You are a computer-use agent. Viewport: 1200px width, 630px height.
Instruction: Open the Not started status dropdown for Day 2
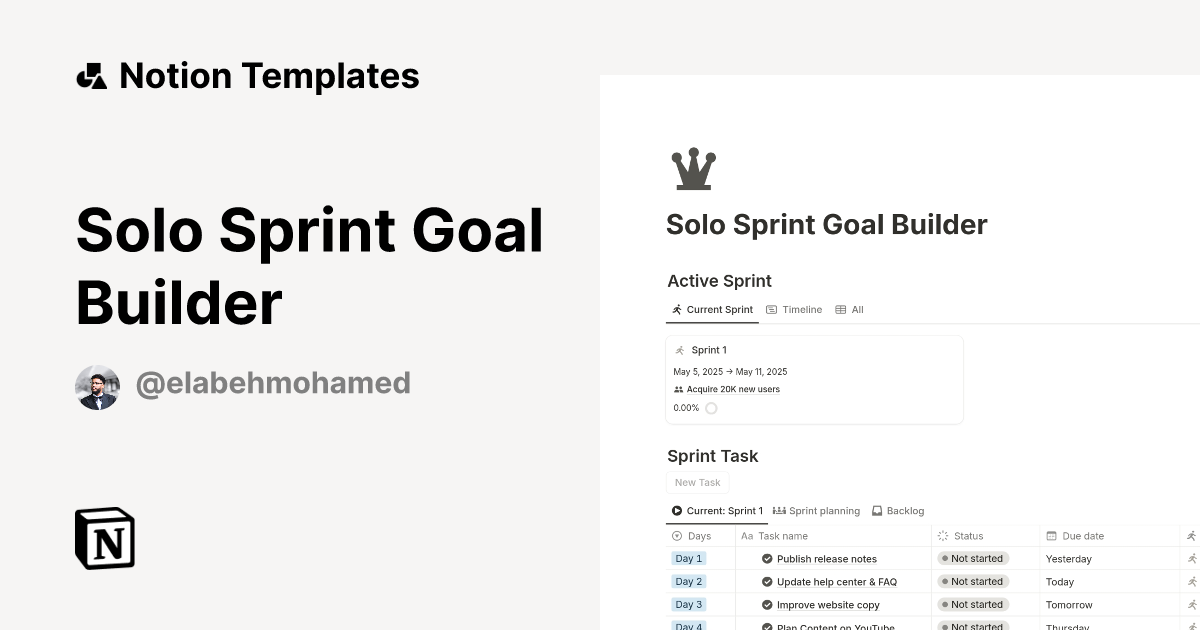pos(976,581)
